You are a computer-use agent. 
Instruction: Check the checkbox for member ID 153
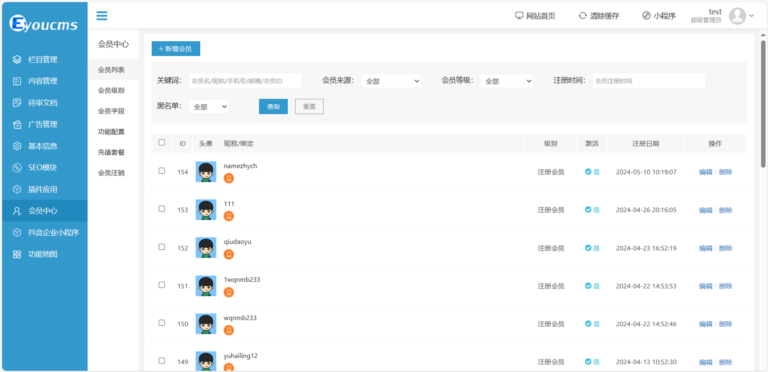(x=162, y=209)
